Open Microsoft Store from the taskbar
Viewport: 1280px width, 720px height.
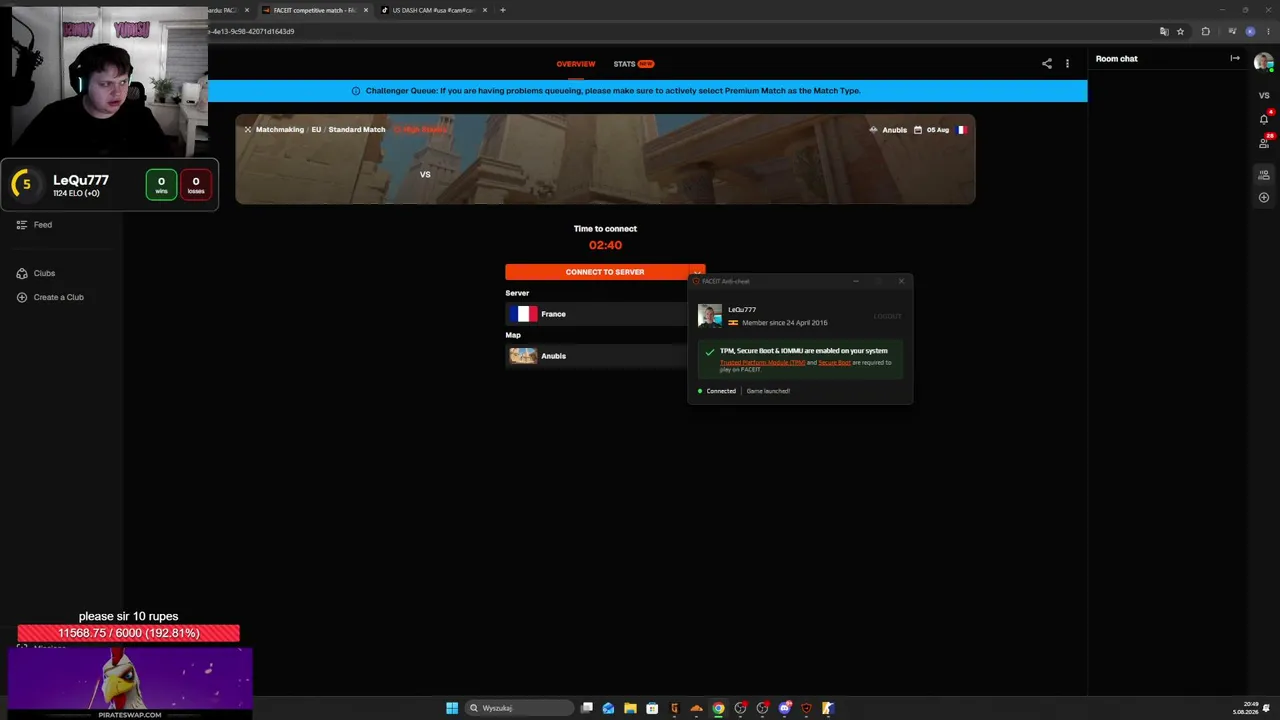pyautogui.click(x=652, y=708)
